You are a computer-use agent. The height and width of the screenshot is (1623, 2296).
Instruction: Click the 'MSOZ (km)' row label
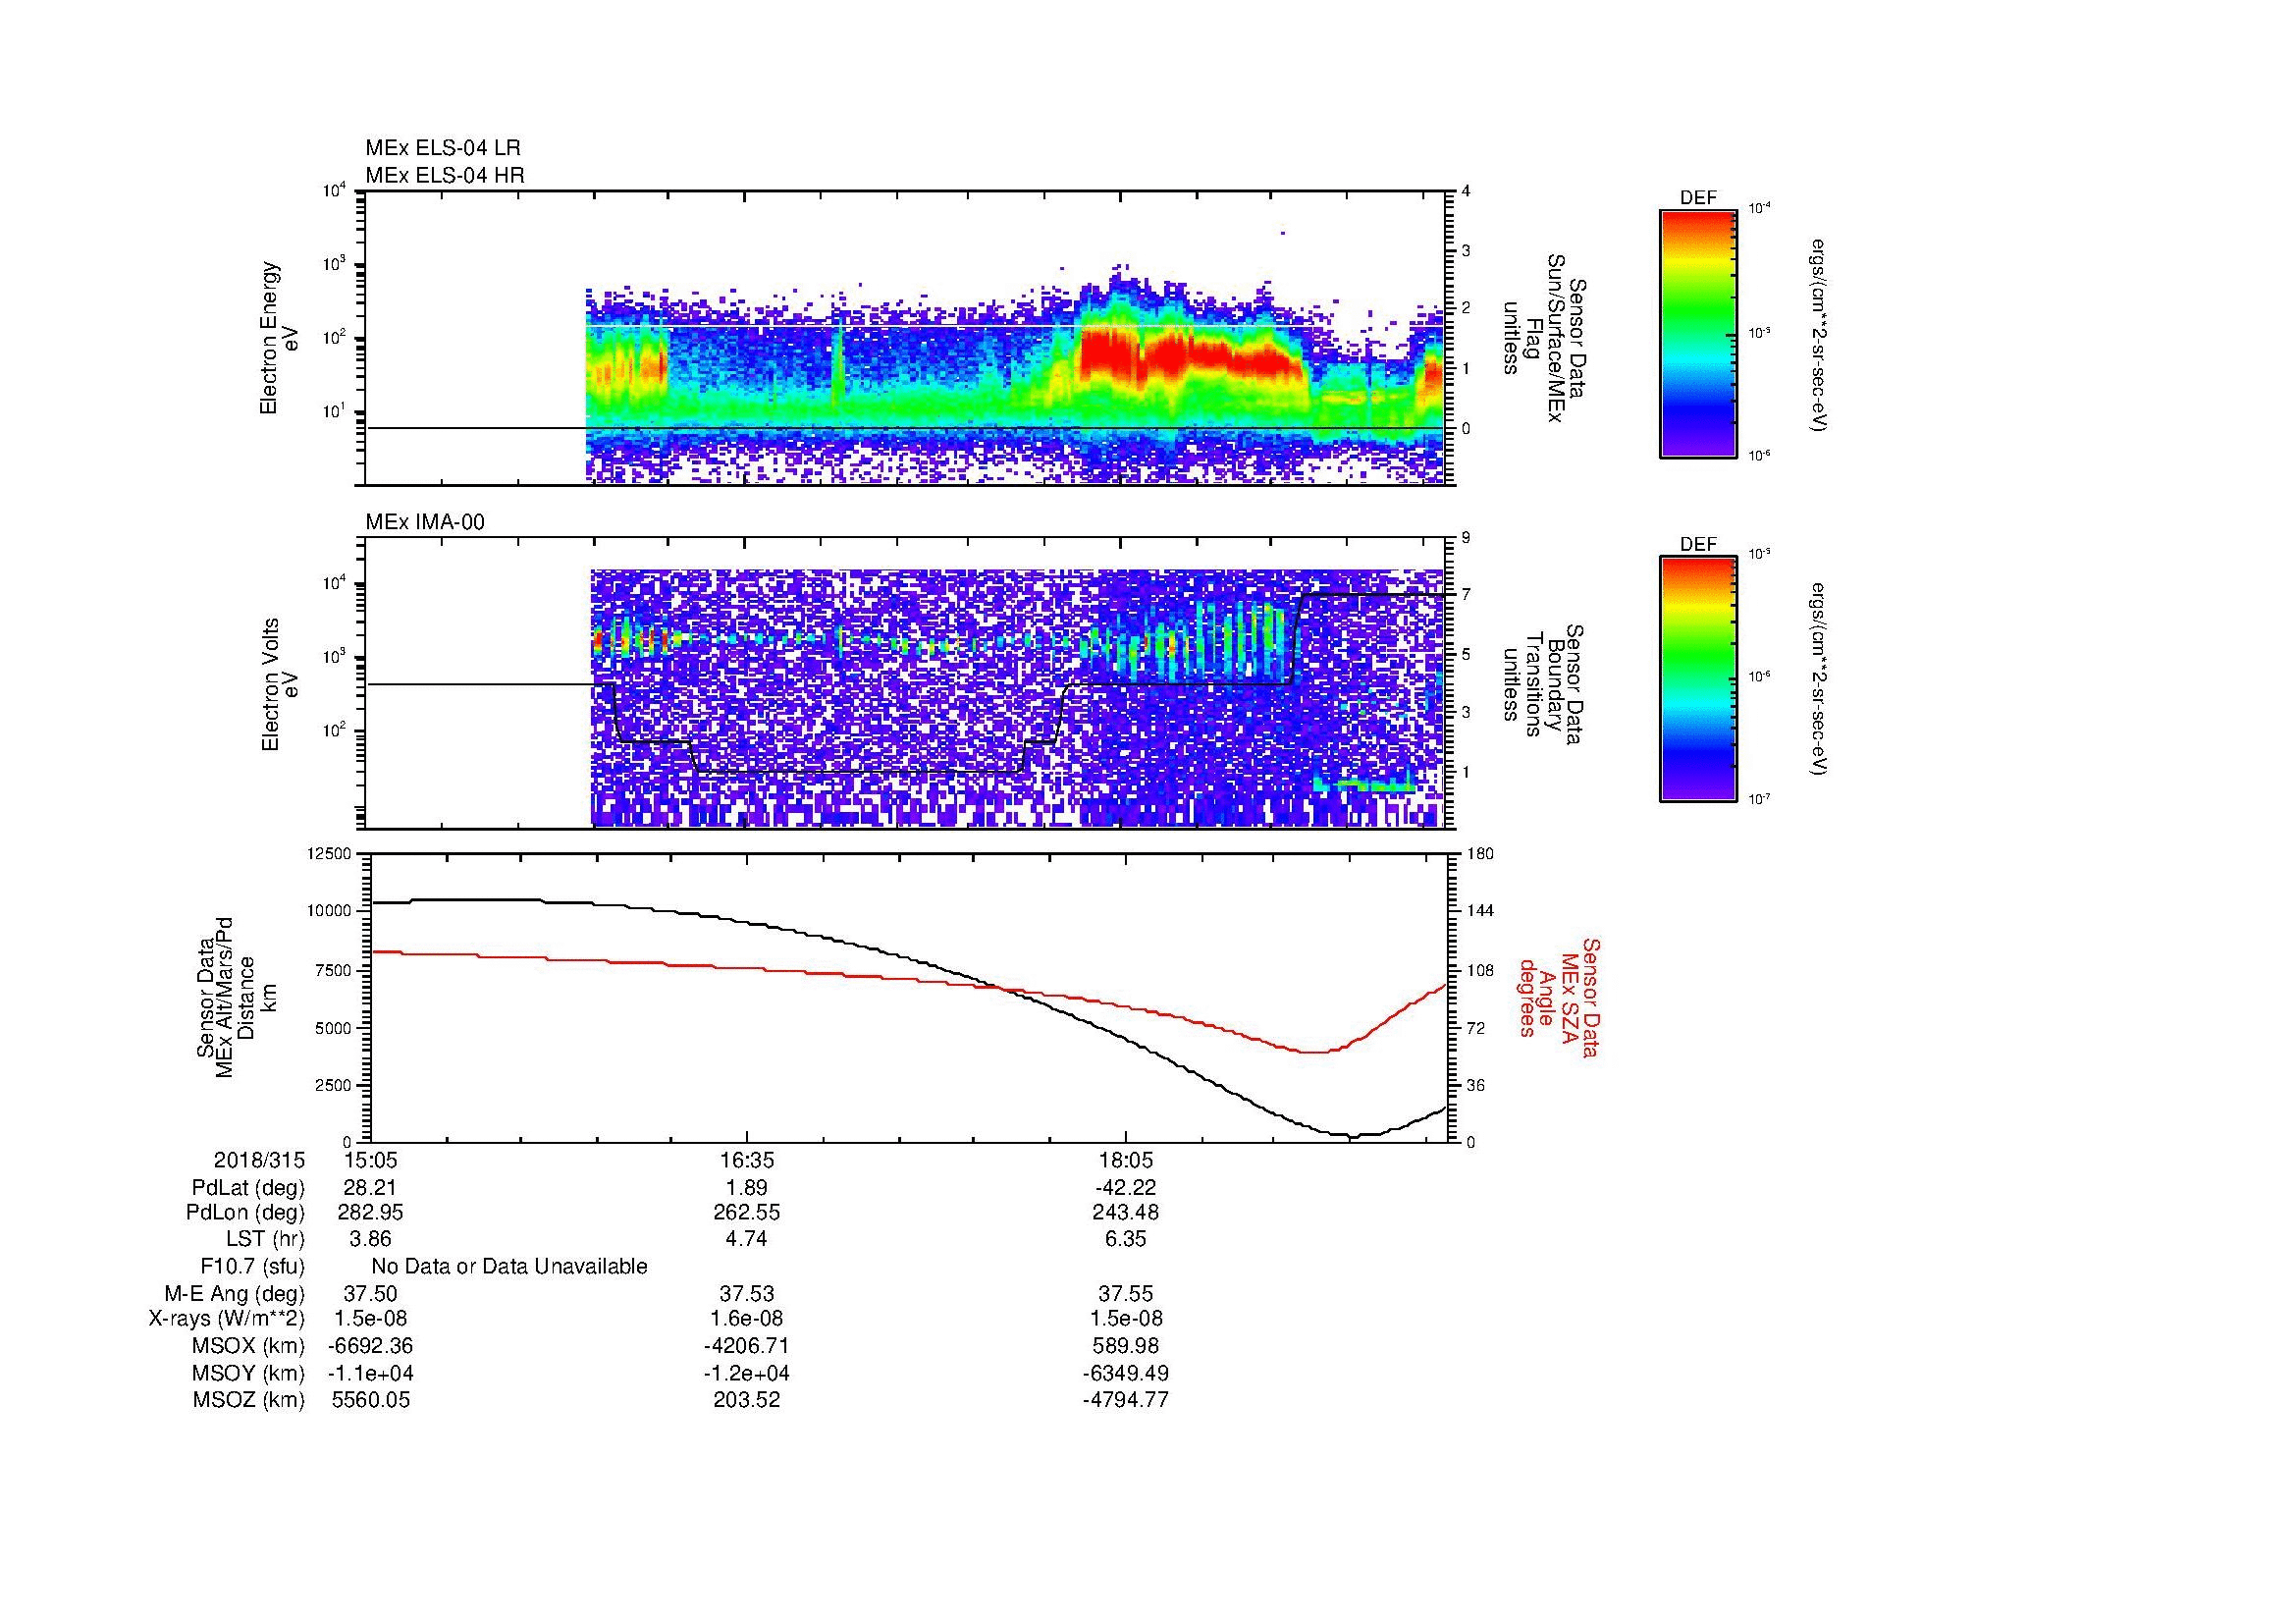248,1400
